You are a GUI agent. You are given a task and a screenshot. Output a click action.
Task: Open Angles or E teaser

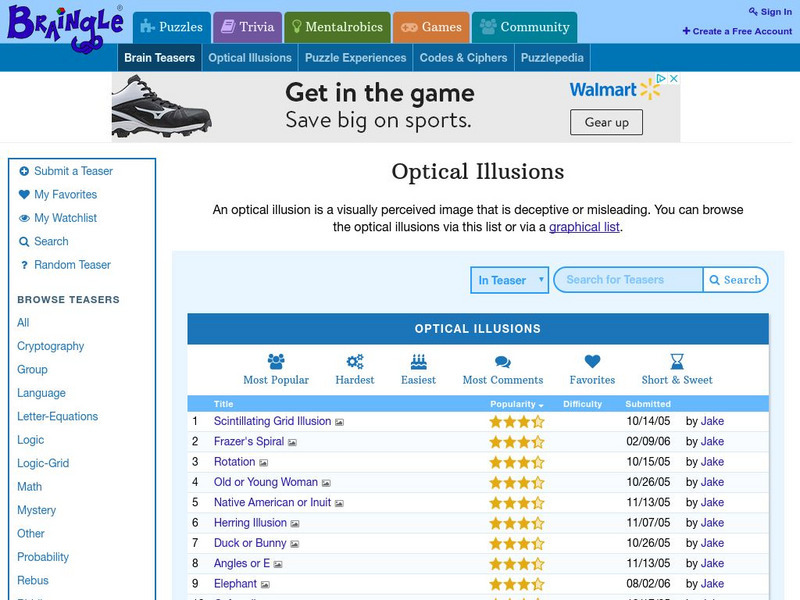click(242, 563)
